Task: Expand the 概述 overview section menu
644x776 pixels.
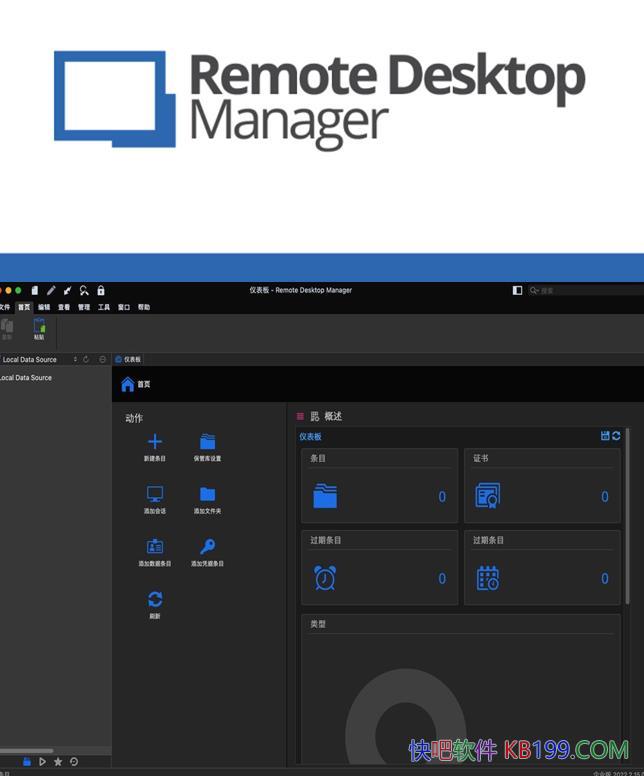Action: (300, 416)
